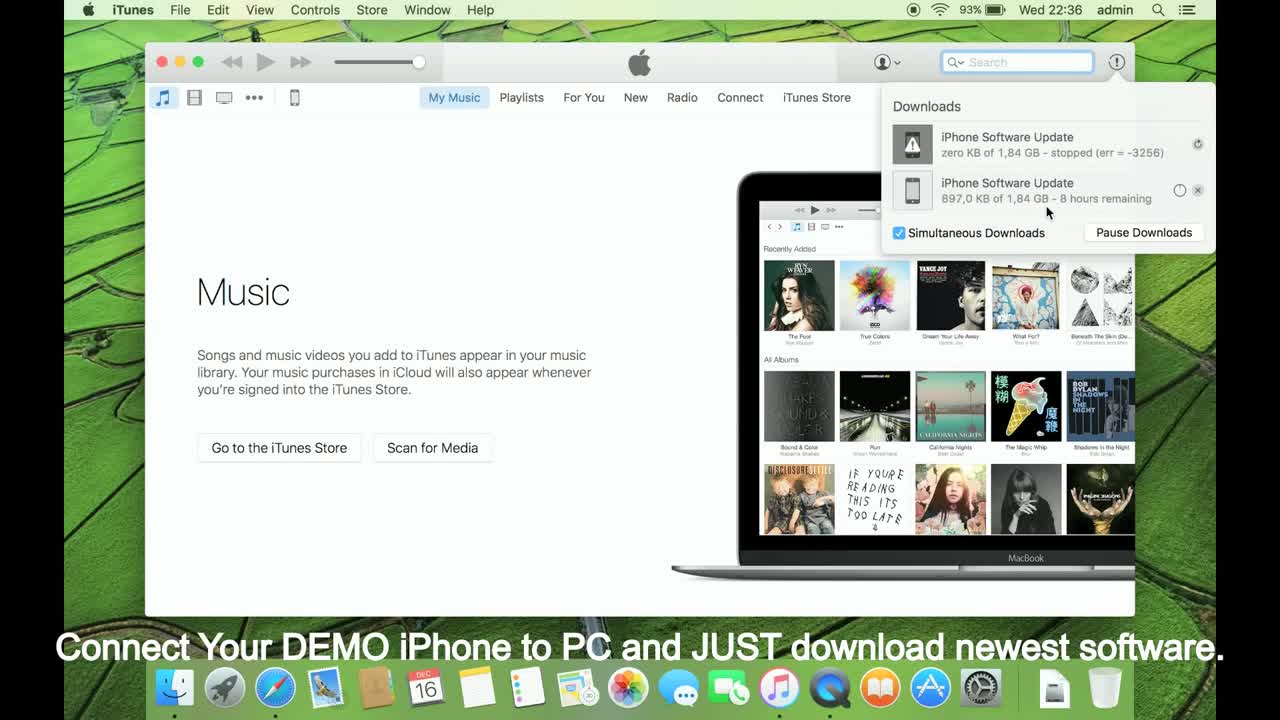Click Go to the iTunes Store

click(x=279, y=448)
